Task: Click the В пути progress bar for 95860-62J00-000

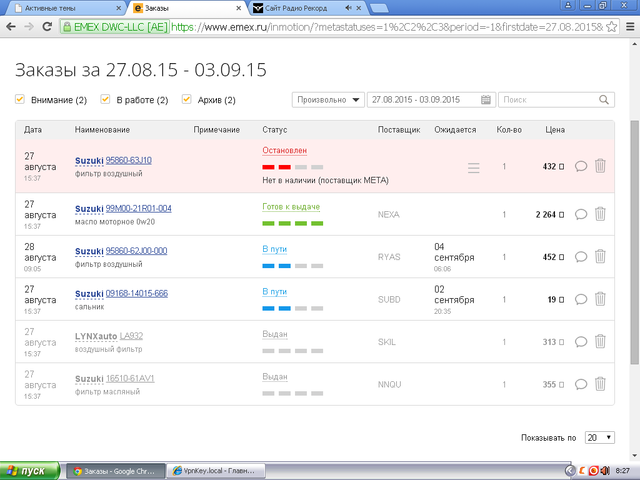Action: pyautogui.click(x=292, y=266)
